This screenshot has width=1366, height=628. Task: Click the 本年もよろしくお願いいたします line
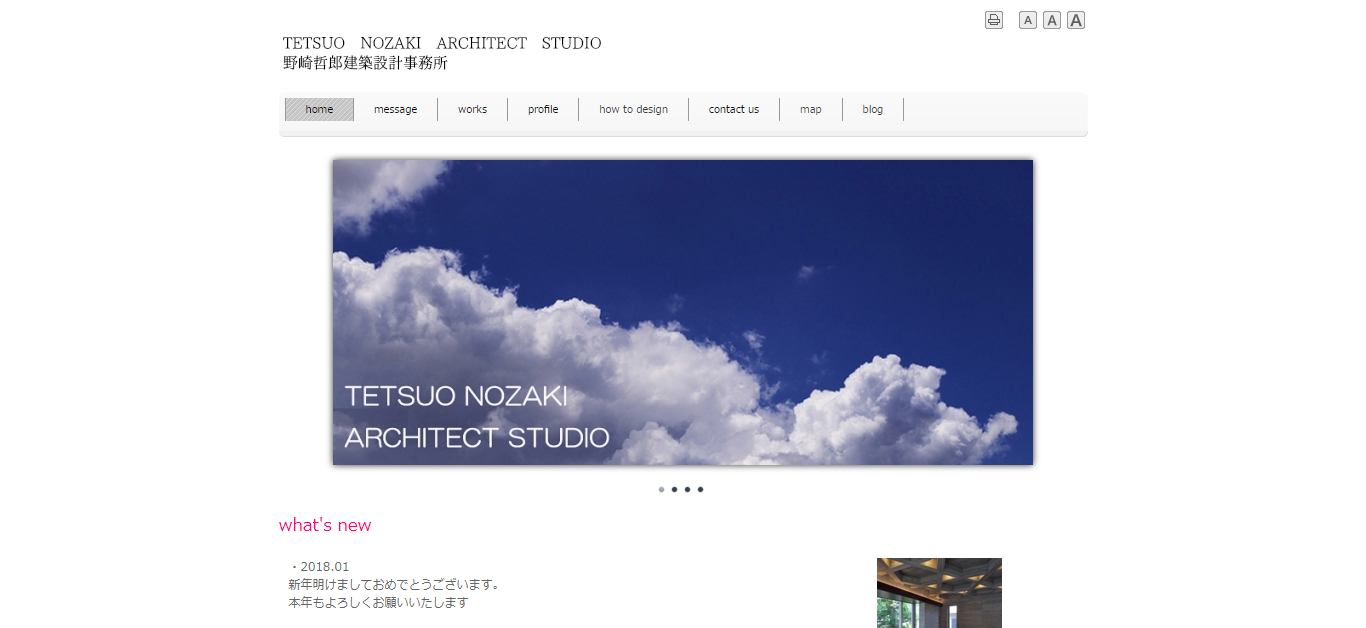378,602
